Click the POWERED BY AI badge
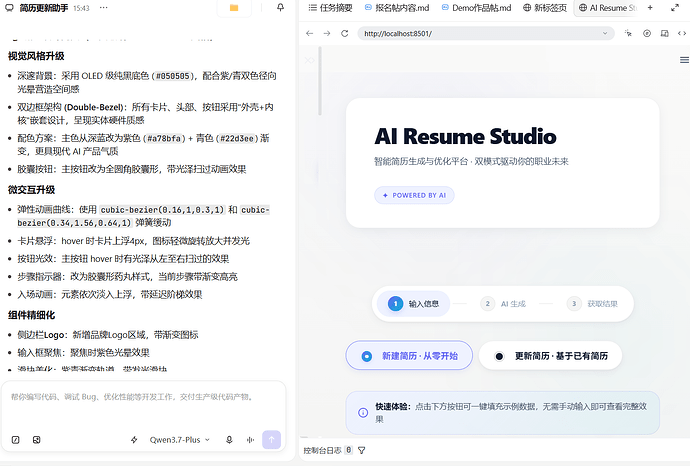Viewport: 690px width, 466px height. click(x=414, y=195)
